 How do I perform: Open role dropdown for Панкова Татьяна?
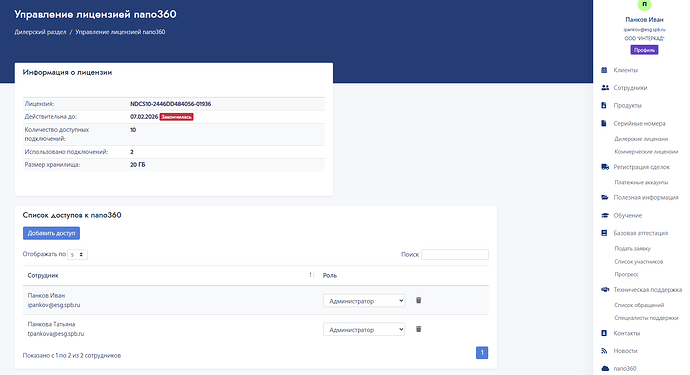pyautogui.click(x=364, y=329)
